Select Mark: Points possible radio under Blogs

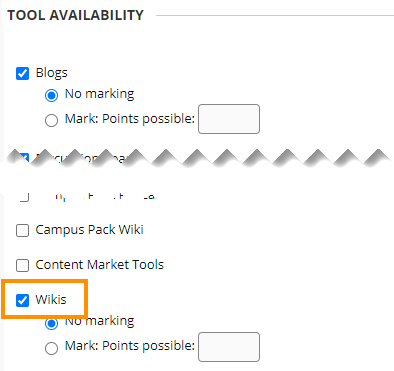click(x=51, y=120)
